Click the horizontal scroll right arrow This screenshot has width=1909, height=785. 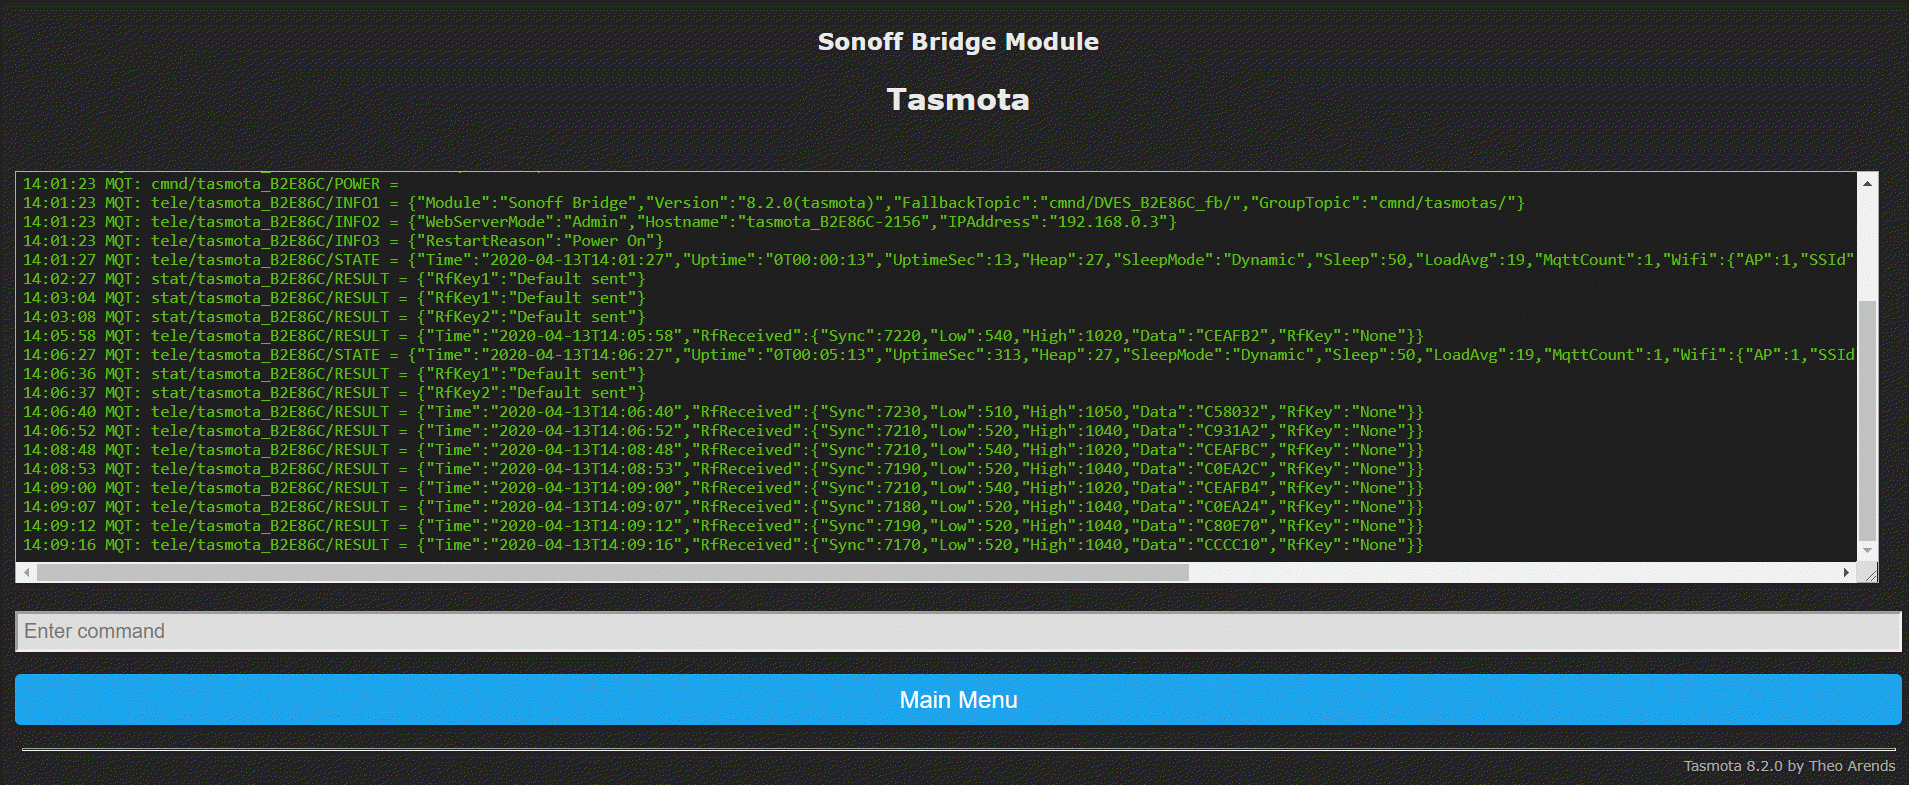click(1846, 573)
